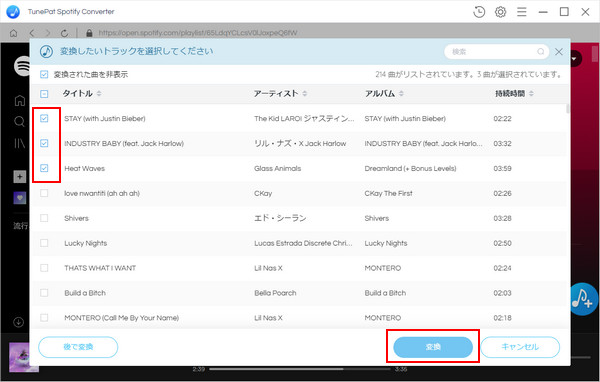Click the Heat Waves title text
The height and width of the screenshot is (382, 600).
click(x=85, y=168)
